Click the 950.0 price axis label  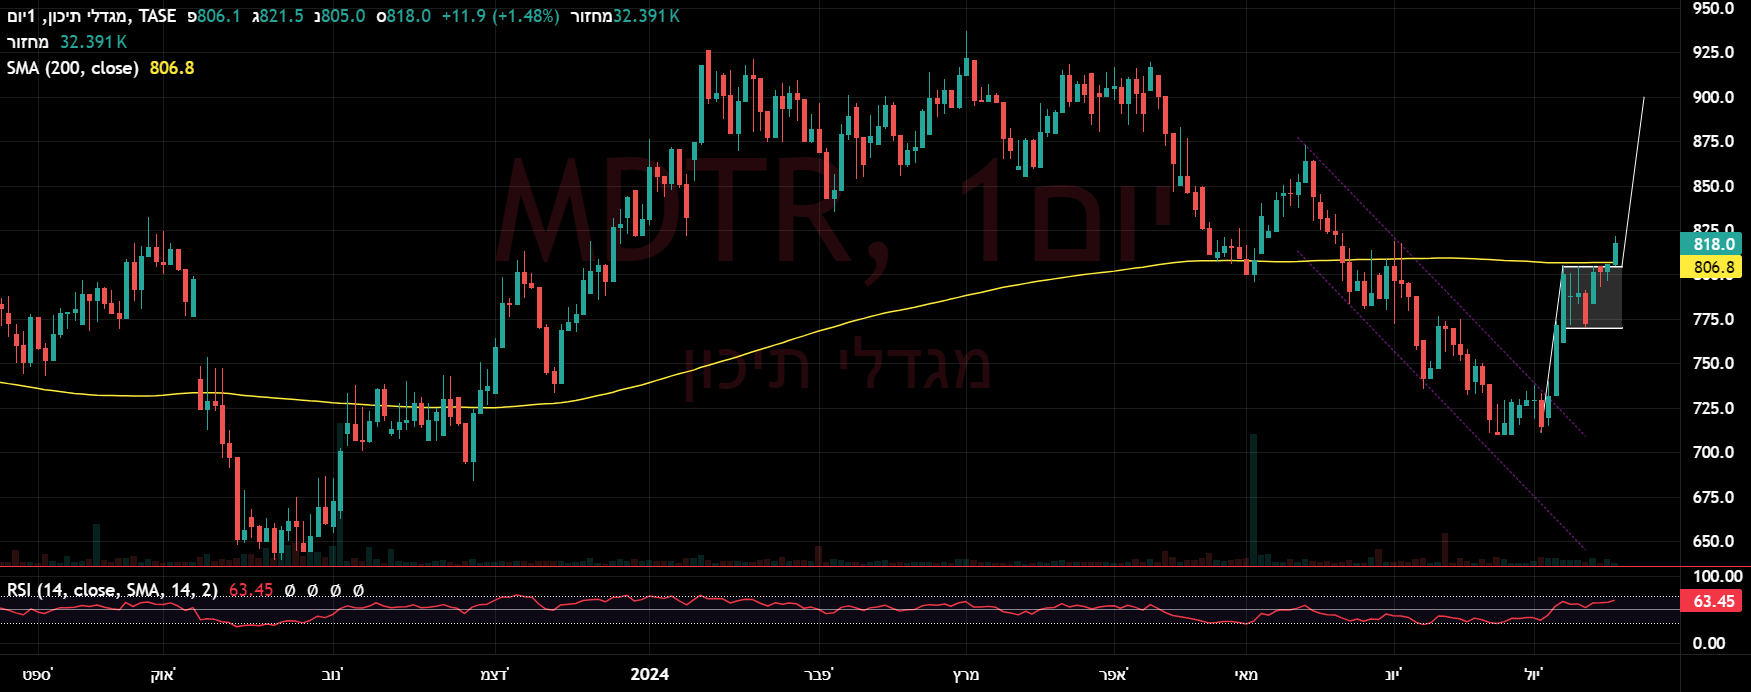click(1713, 8)
